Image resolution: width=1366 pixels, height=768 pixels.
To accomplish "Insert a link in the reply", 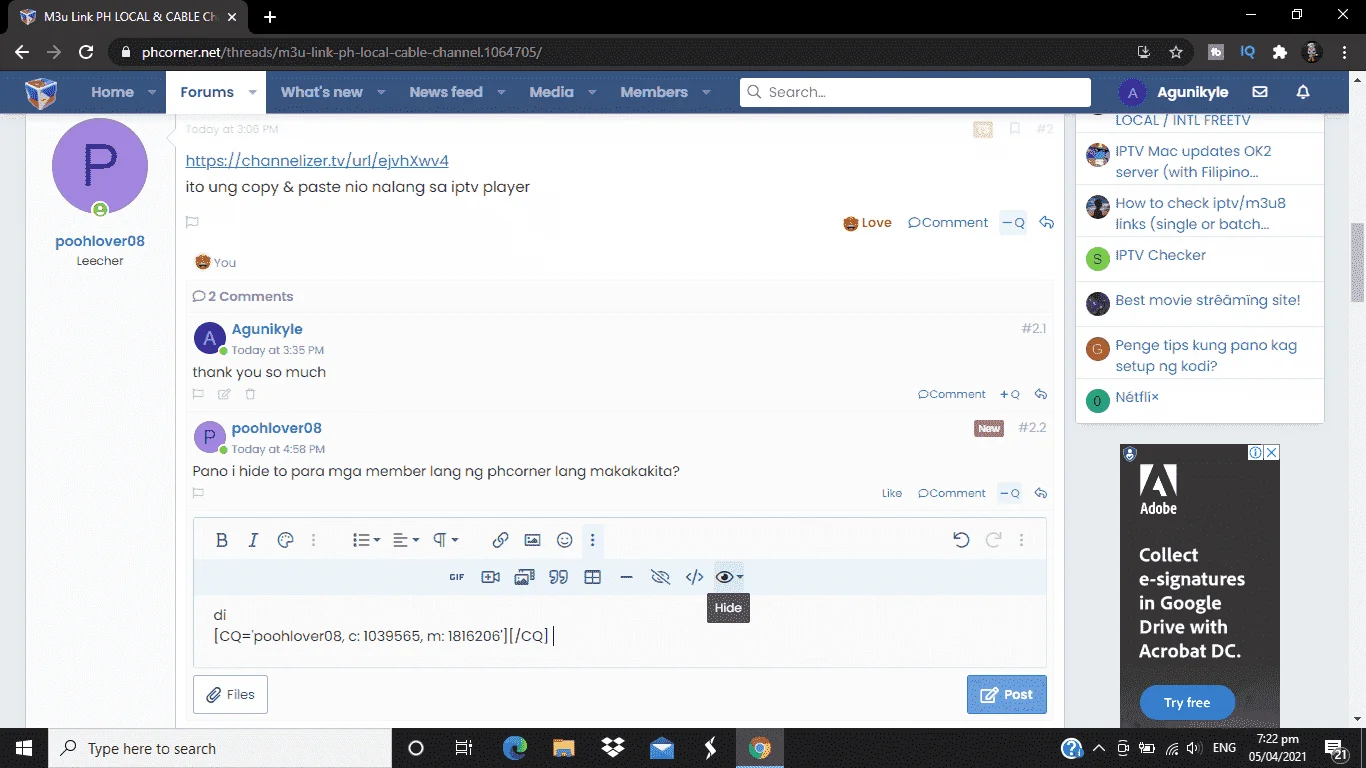I will point(500,540).
